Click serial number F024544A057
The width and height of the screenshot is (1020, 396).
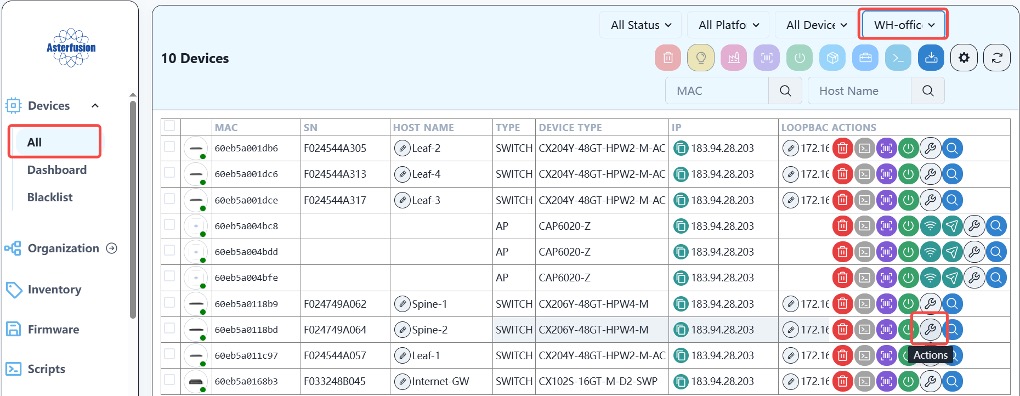tap(335, 356)
